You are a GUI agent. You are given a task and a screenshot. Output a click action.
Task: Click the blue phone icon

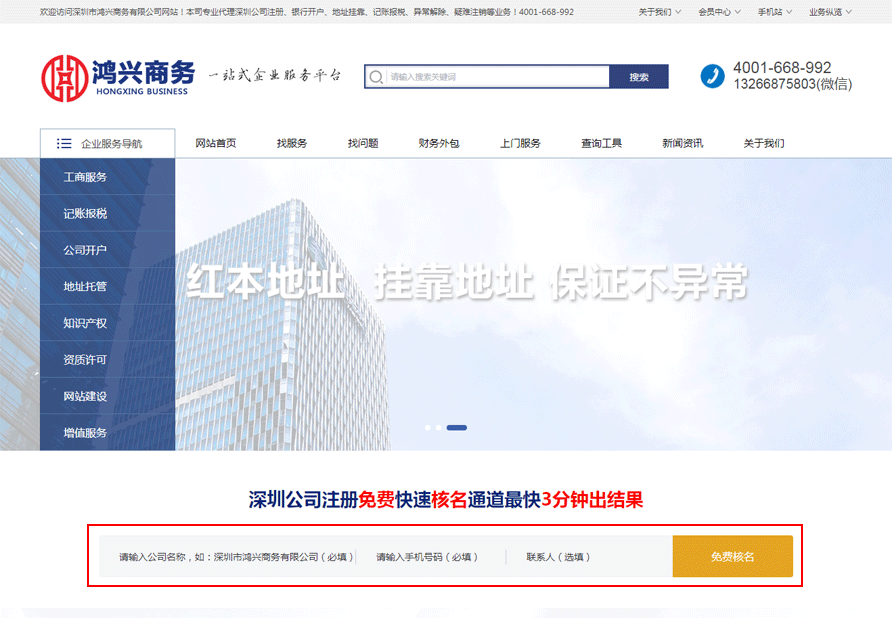coord(712,76)
